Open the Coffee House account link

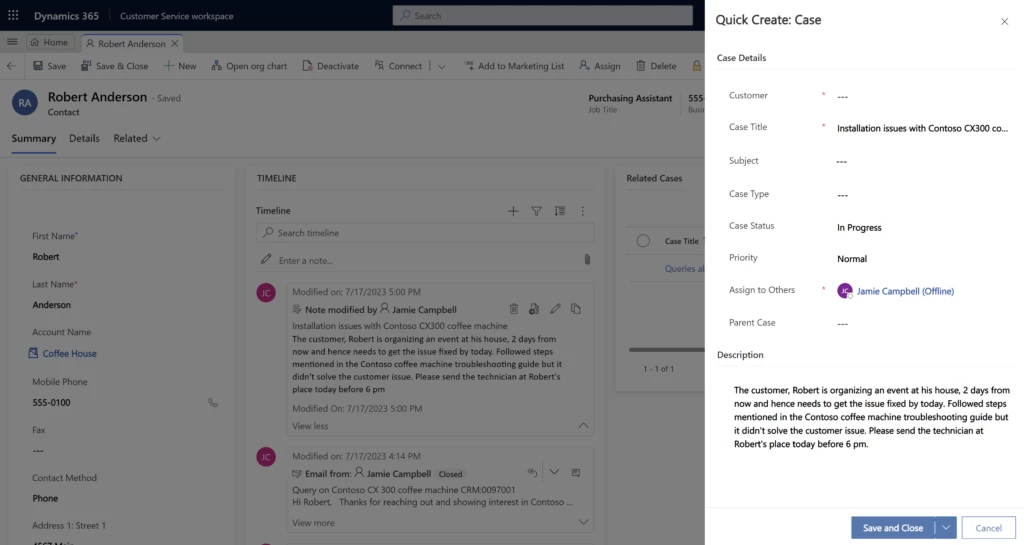69,354
